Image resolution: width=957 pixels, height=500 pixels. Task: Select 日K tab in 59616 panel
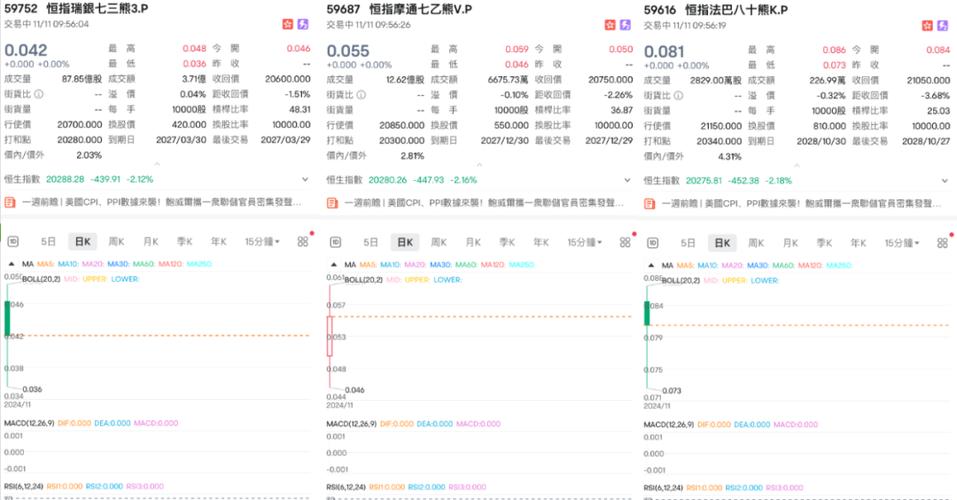point(723,243)
